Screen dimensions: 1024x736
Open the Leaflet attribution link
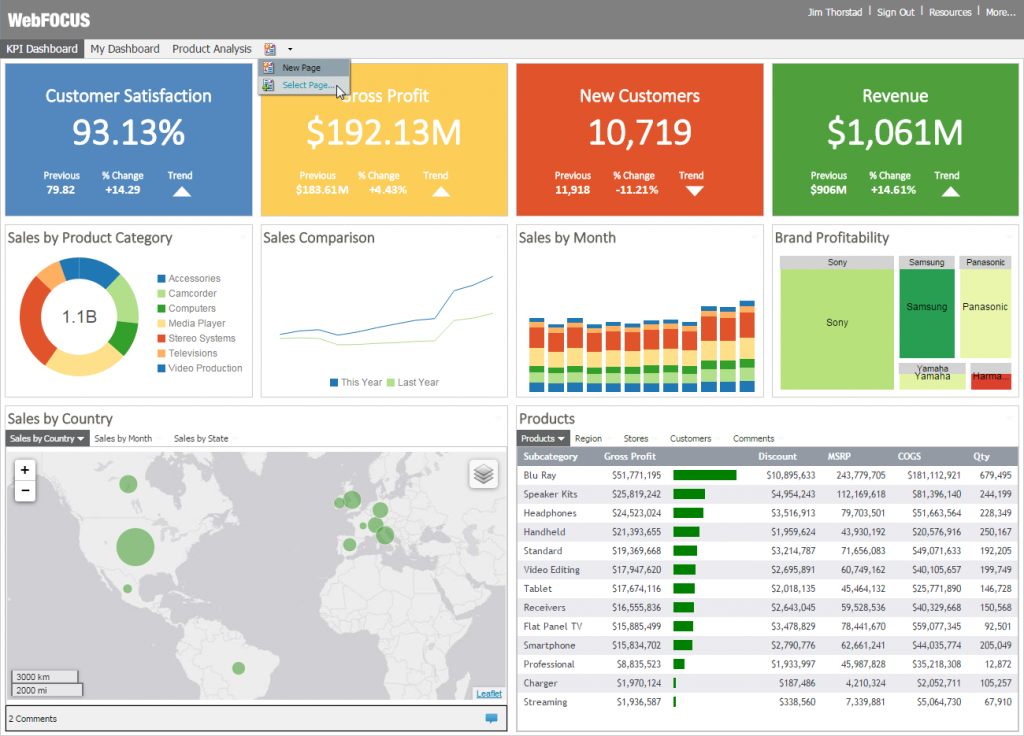[489, 694]
